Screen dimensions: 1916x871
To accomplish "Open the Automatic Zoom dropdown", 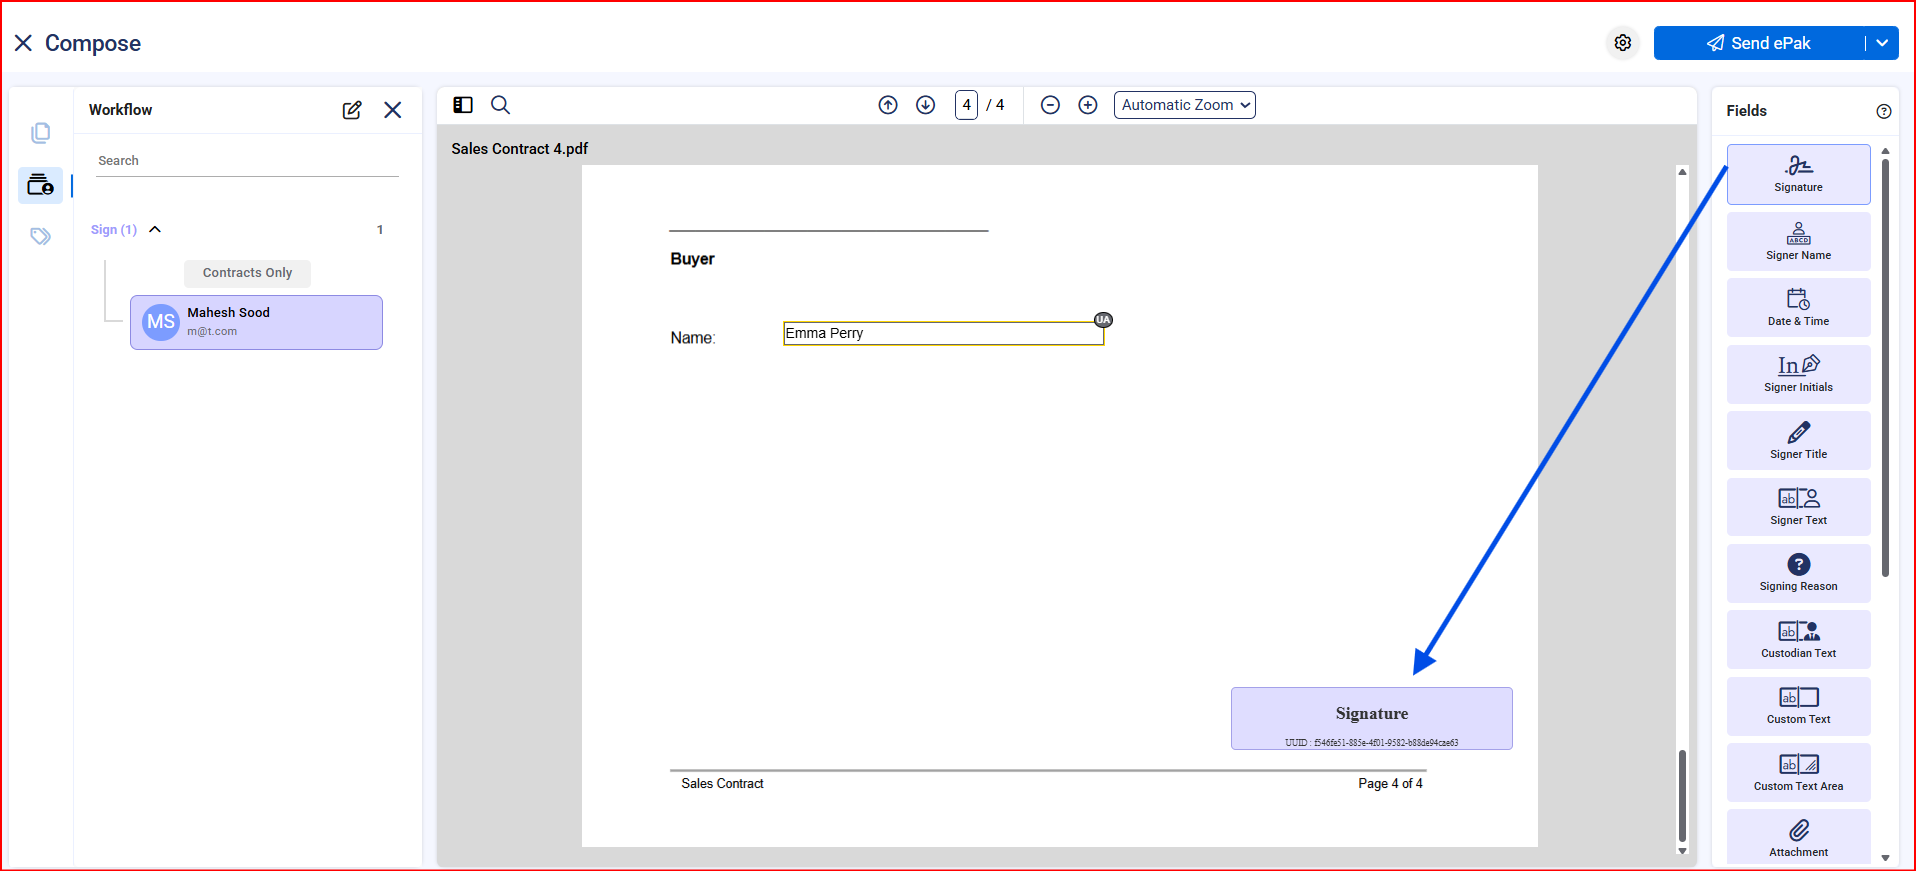I will [1184, 105].
